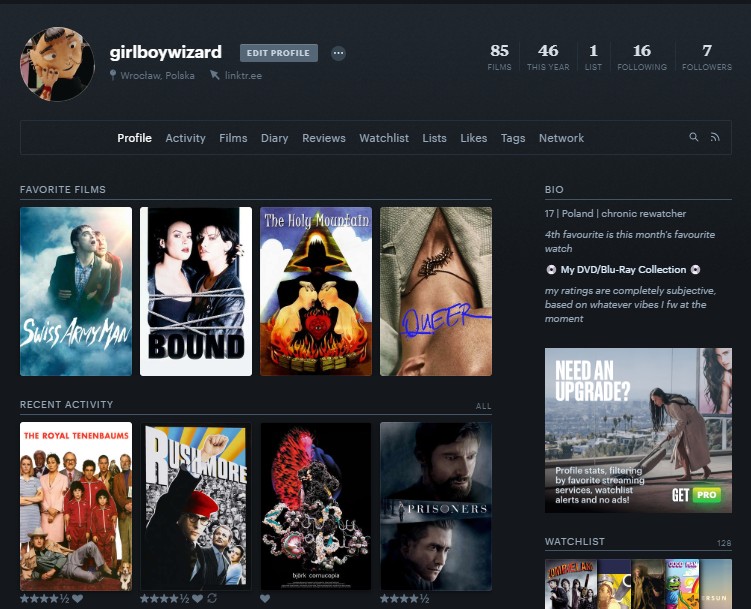Select the Bound favorite film poster

pyautogui.click(x=196, y=291)
